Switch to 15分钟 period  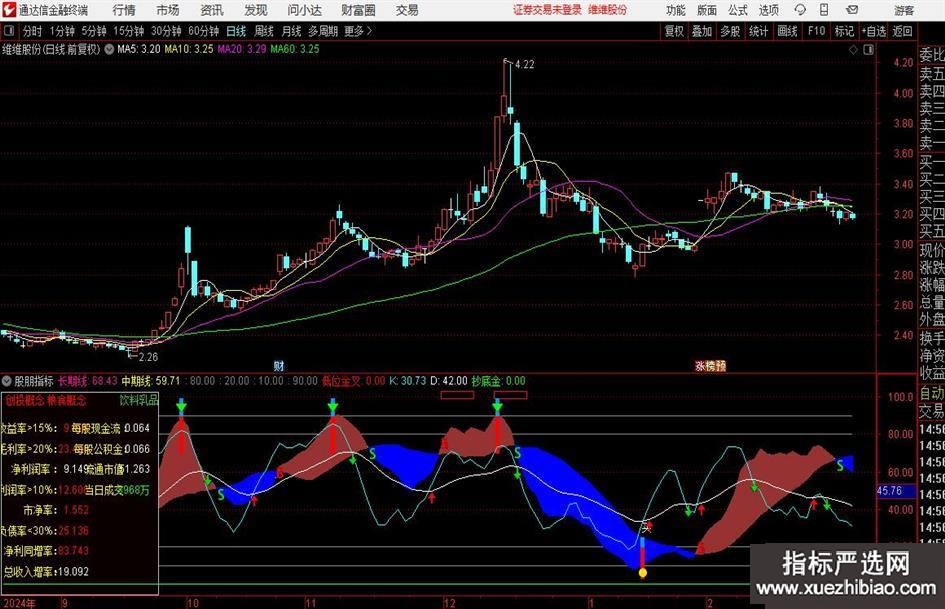[x=129, y=31]
